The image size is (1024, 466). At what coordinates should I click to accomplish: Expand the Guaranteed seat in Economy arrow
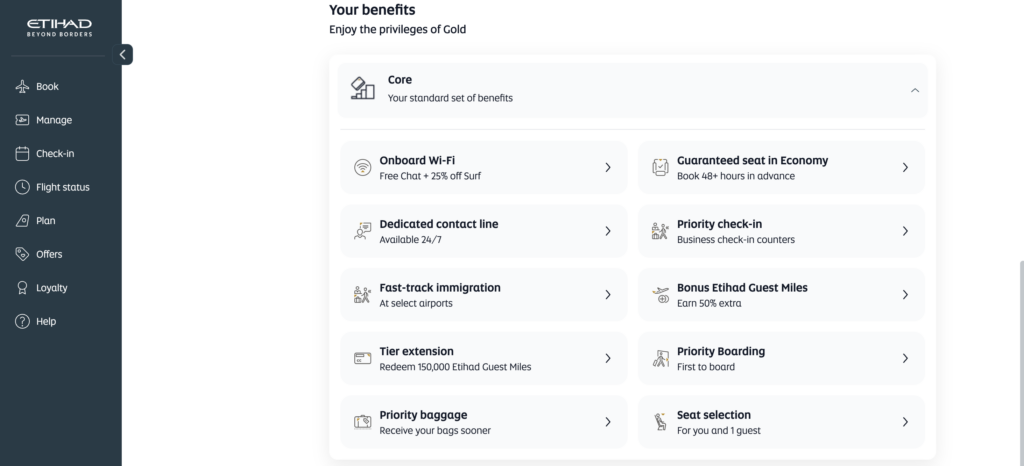tap(905, 167)
